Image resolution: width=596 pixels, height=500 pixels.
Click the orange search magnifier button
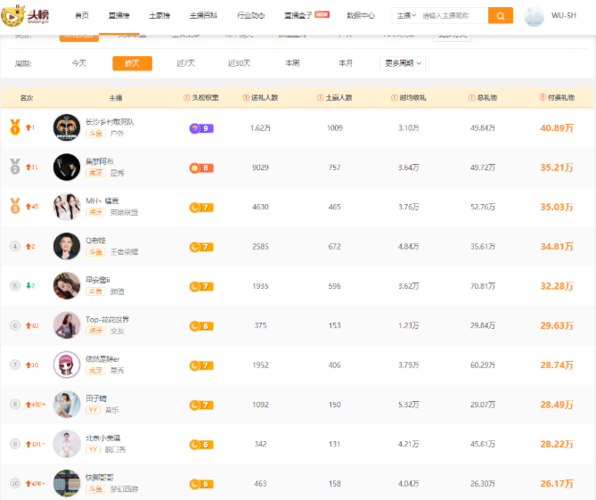pyautogui.click(x=500, y=16)
